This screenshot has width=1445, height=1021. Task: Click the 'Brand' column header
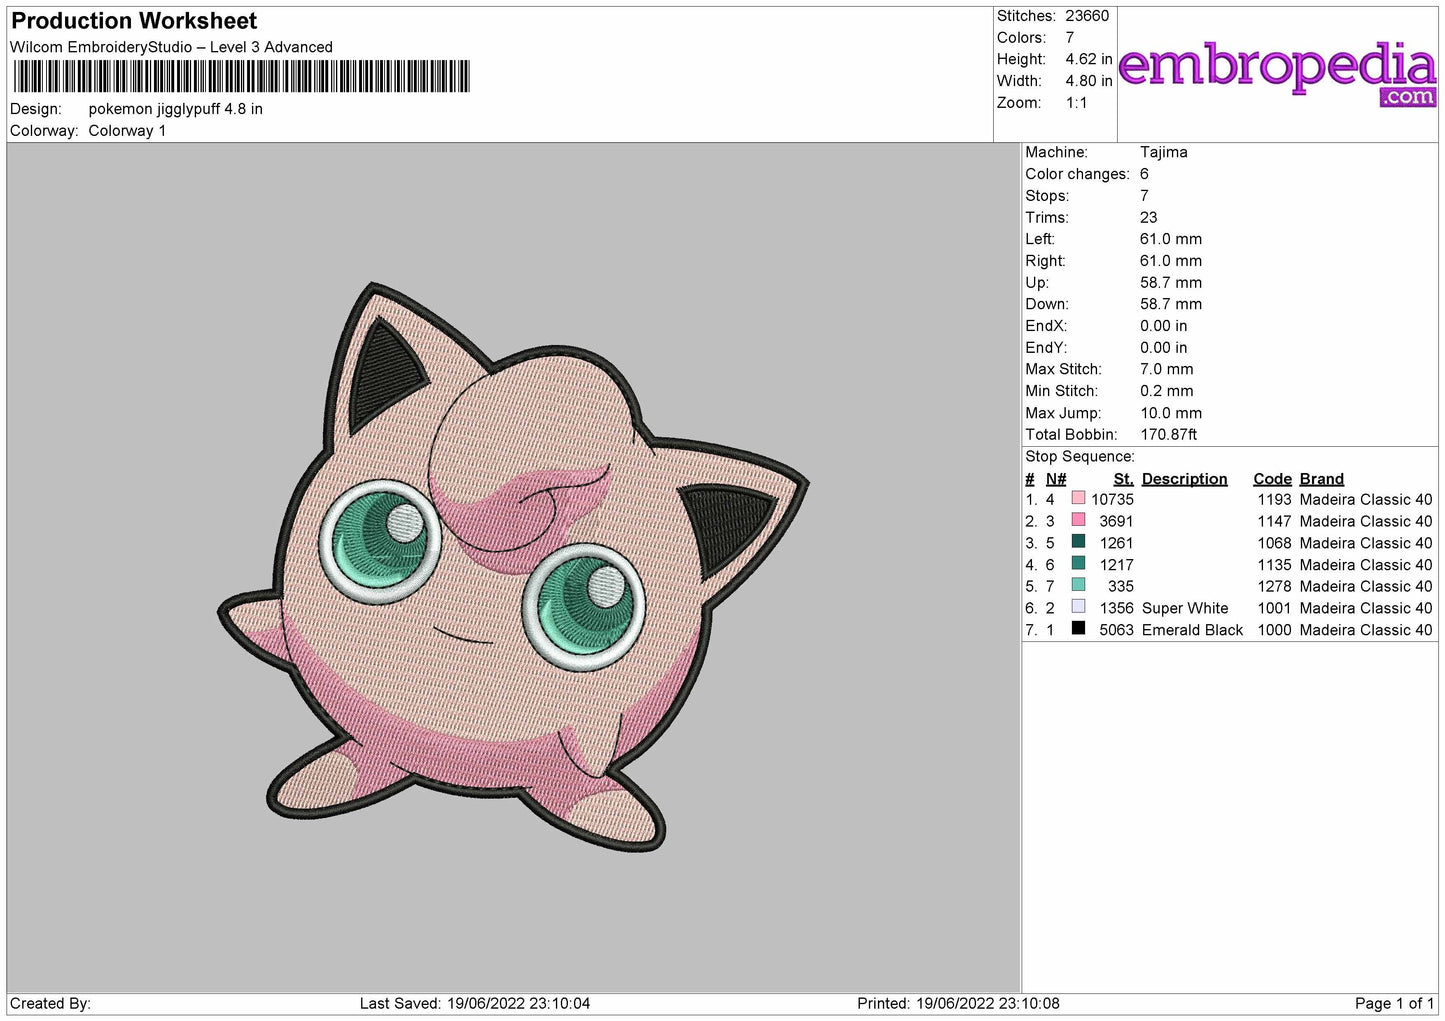[1322, 479]
